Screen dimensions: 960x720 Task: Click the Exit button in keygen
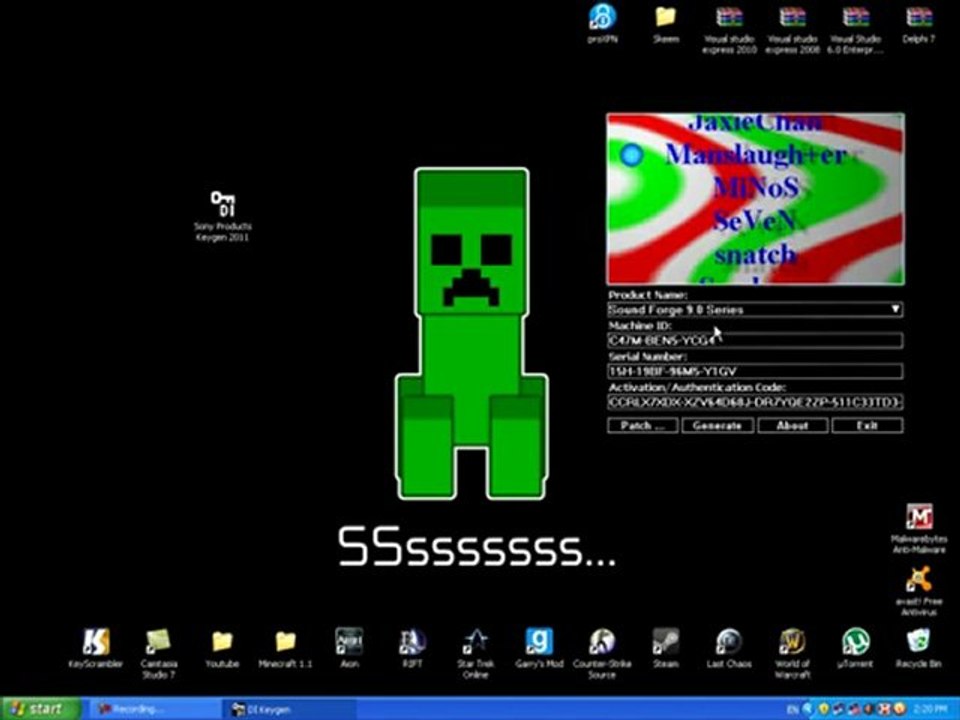tap(868, 425)
